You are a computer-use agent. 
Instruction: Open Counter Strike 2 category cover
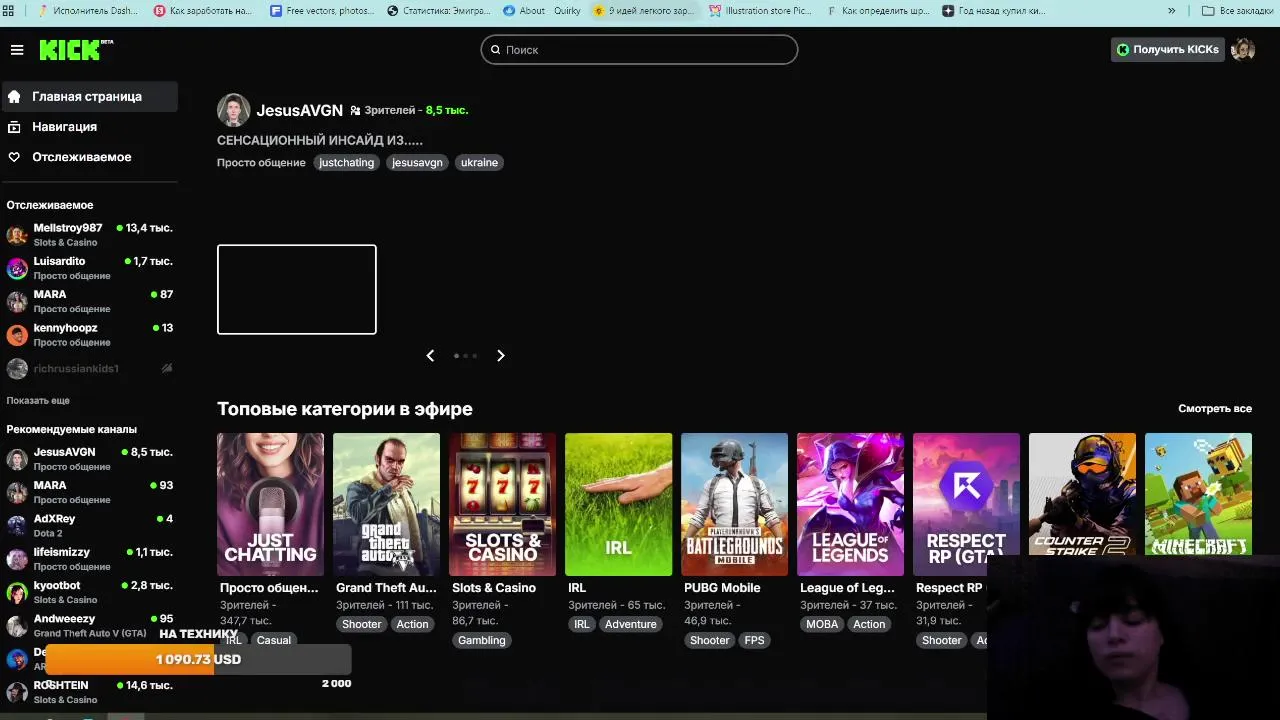pyautogui.click(x=1082, y=494)
